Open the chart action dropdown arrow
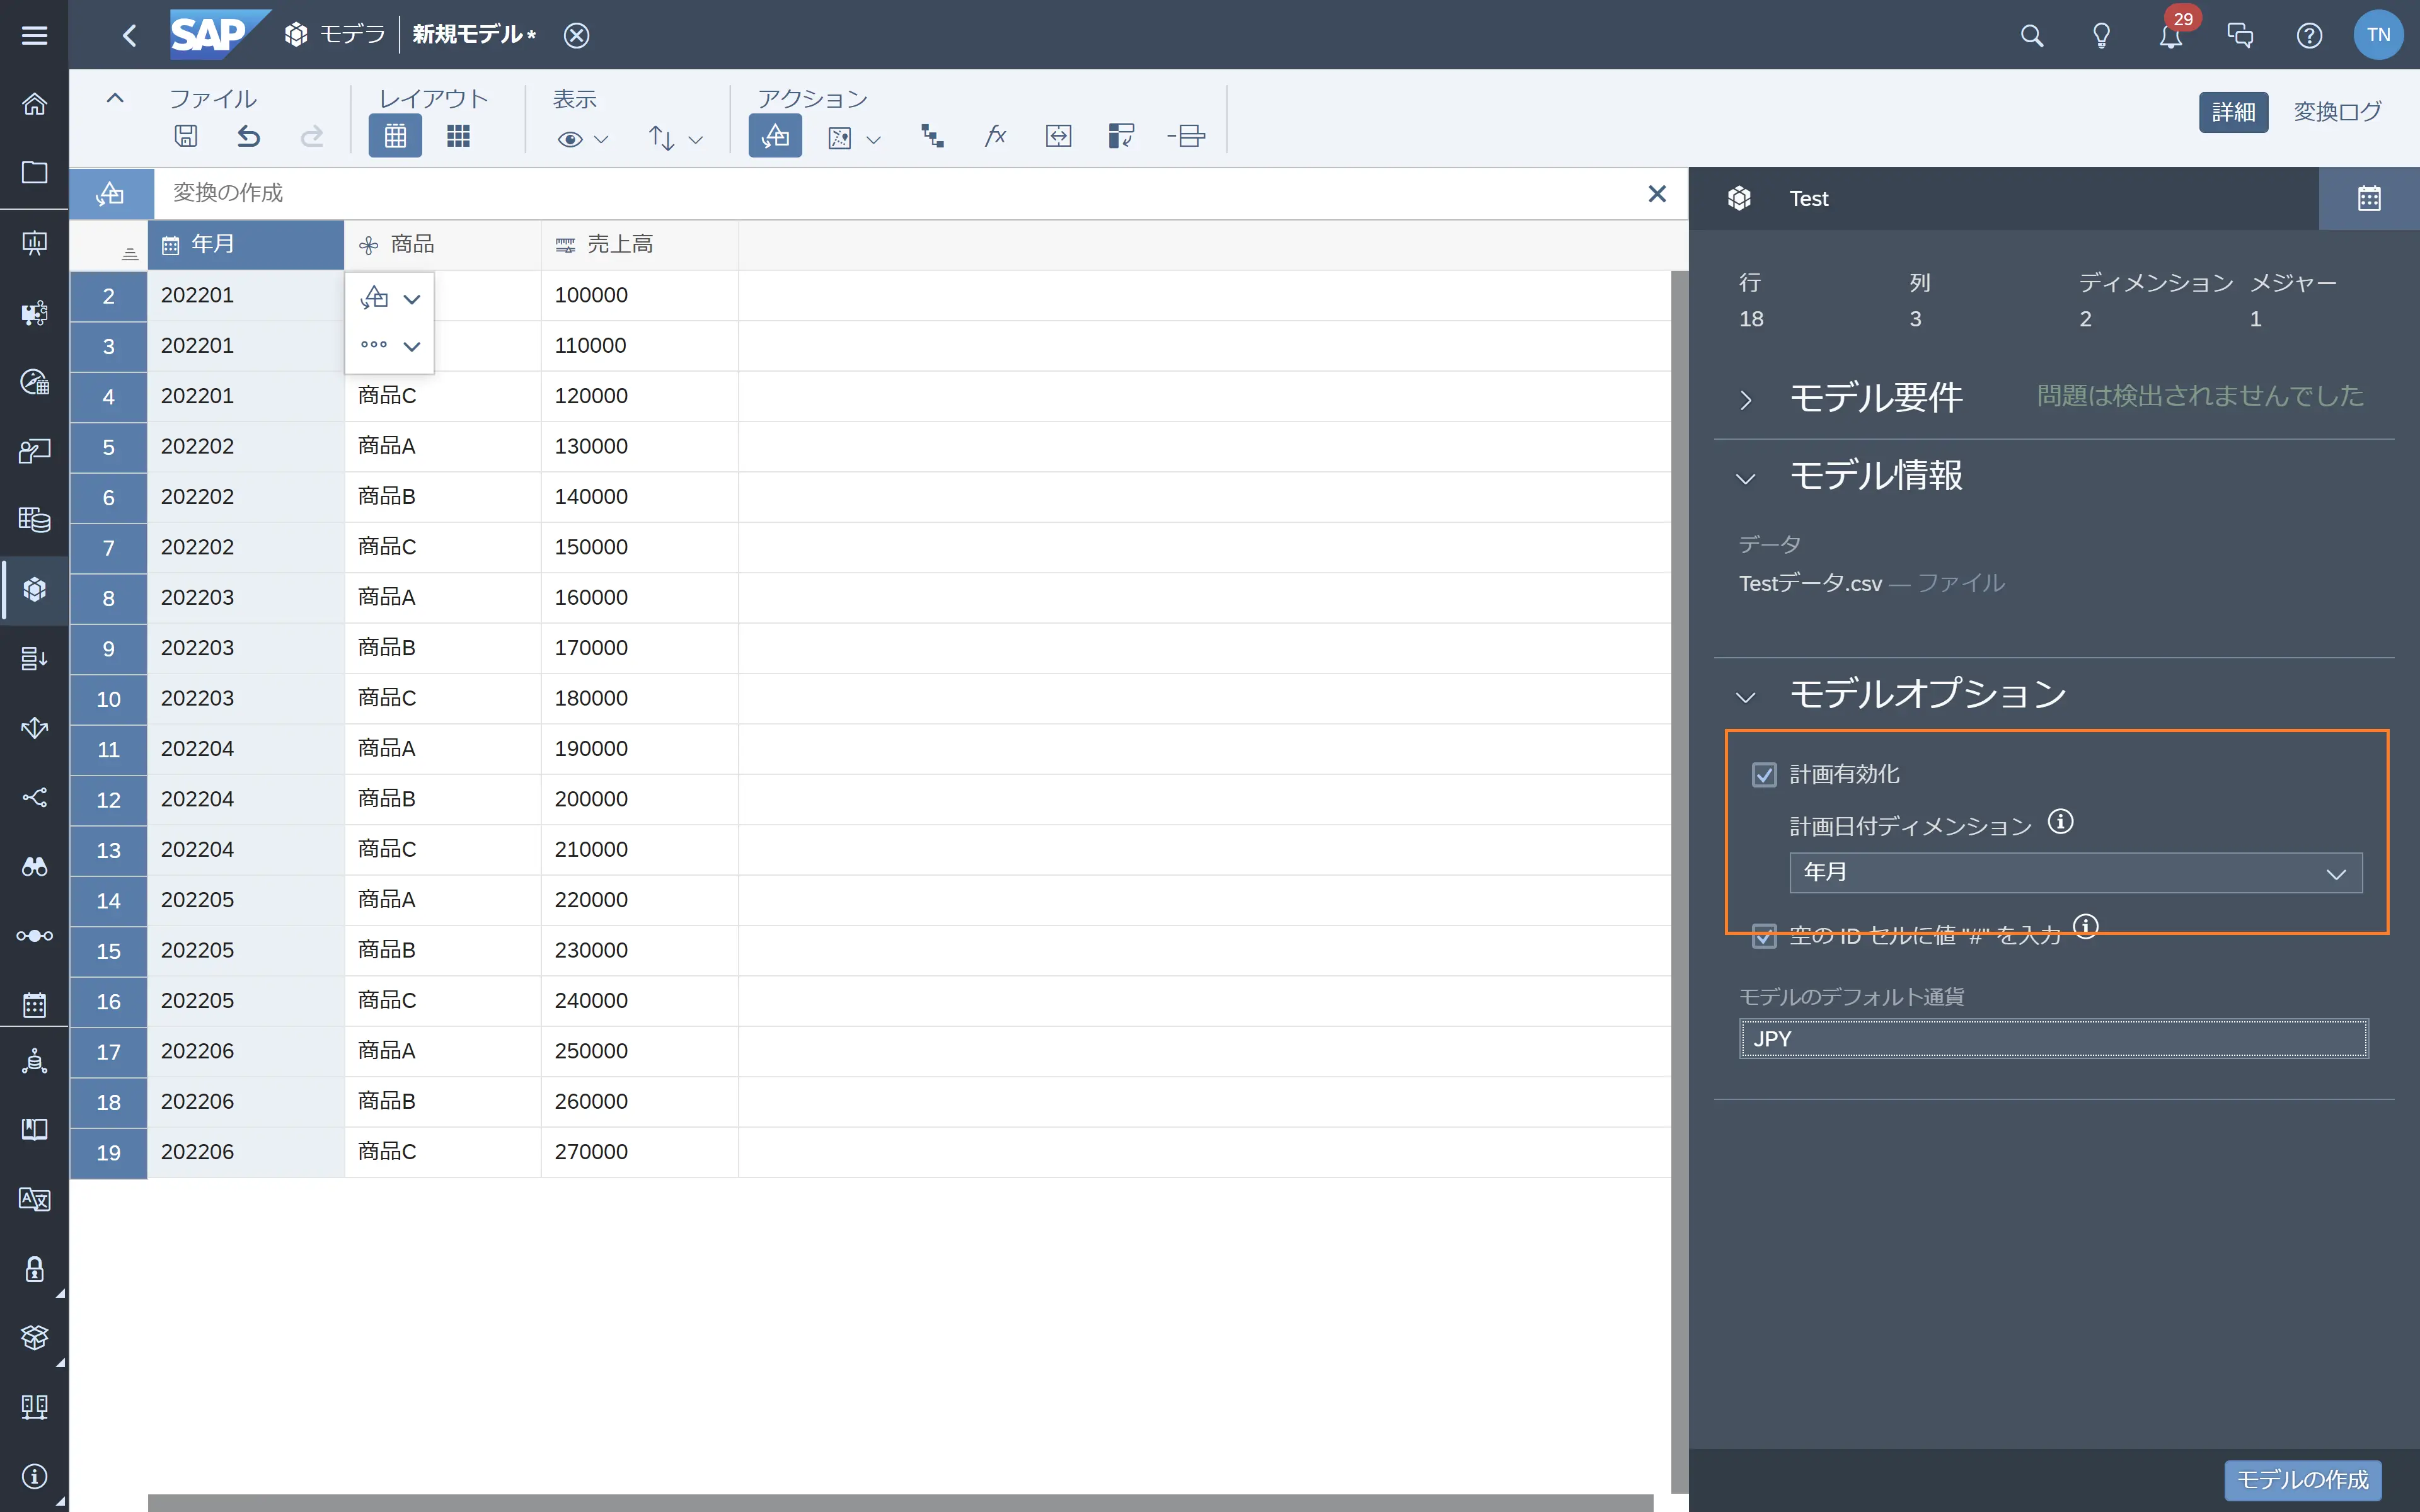The image size is (2420, 1512). click(873, 140)
